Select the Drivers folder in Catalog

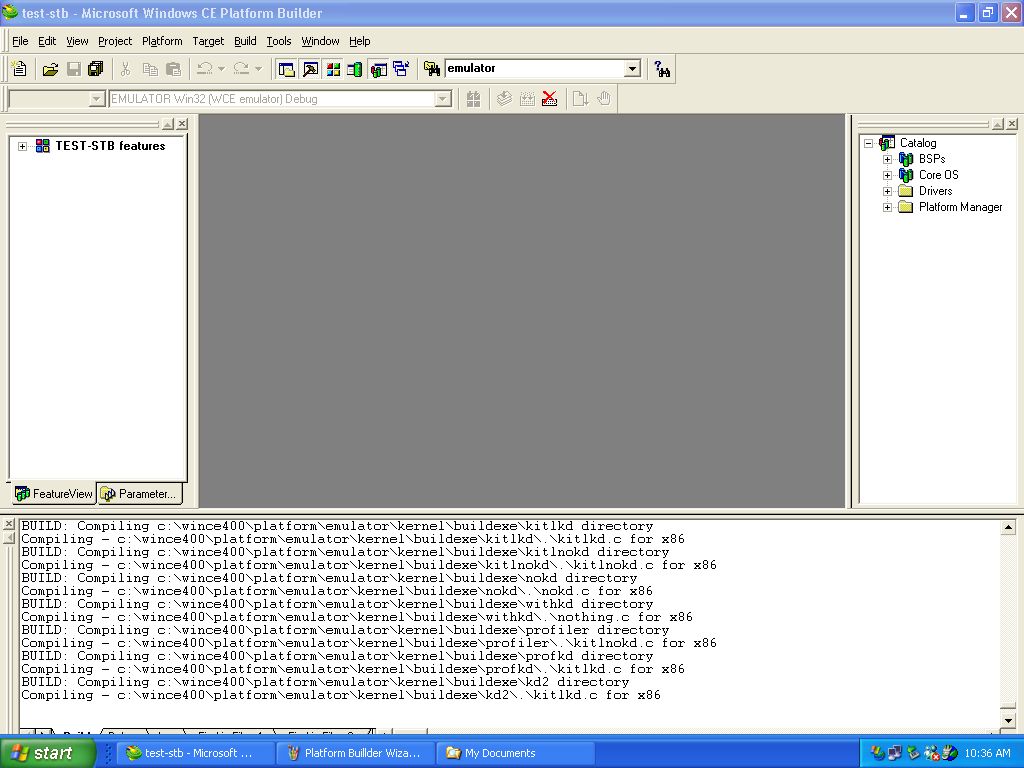[x=935, y=191]
